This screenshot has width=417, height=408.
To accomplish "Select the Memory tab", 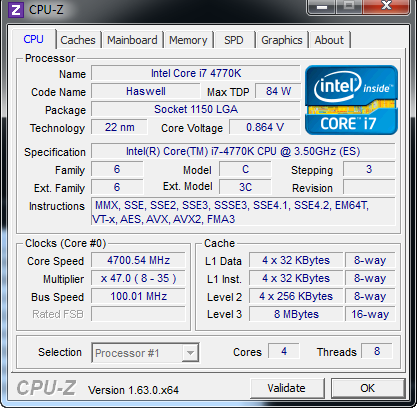I will tap(188, 40).
